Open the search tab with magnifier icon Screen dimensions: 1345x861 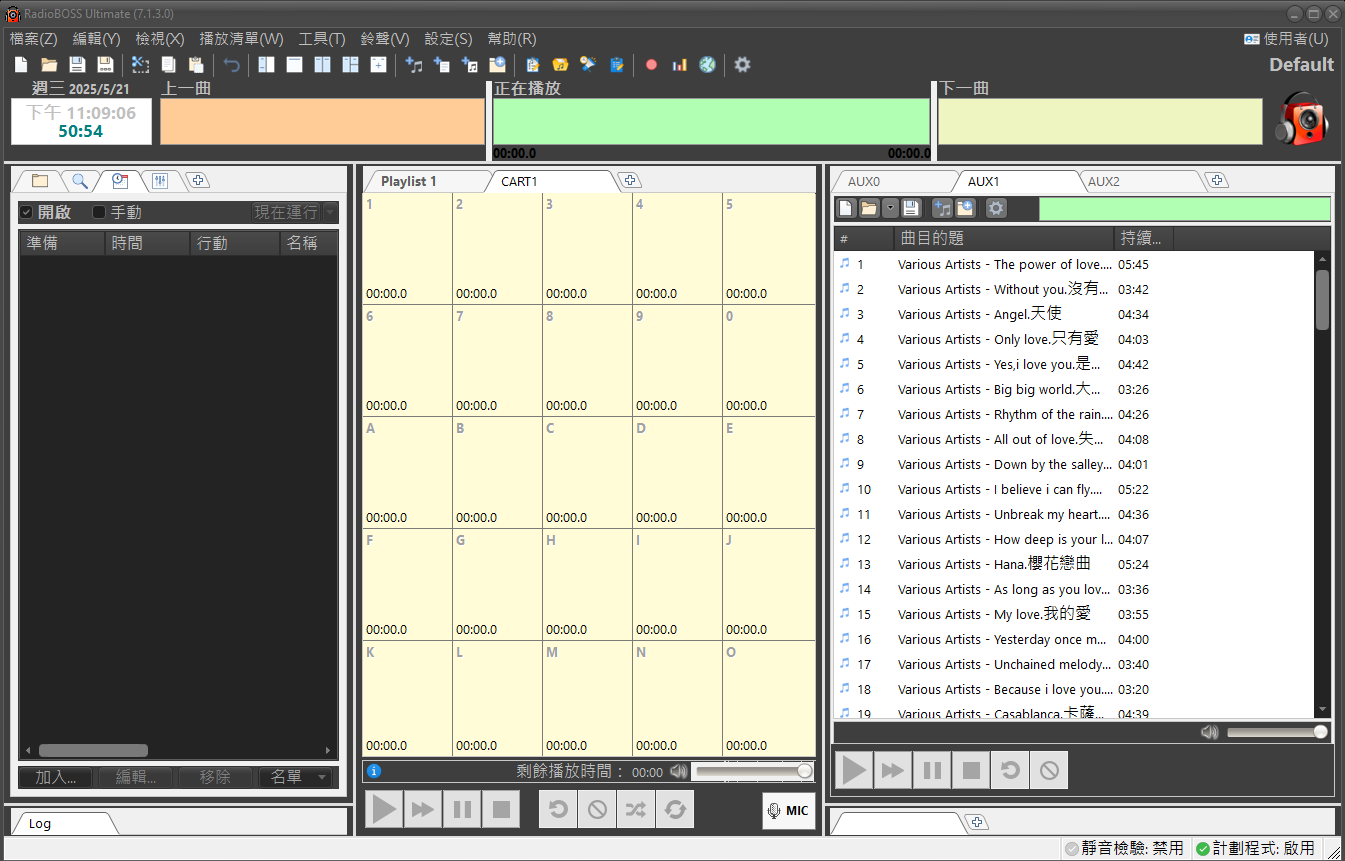point(79,181)
